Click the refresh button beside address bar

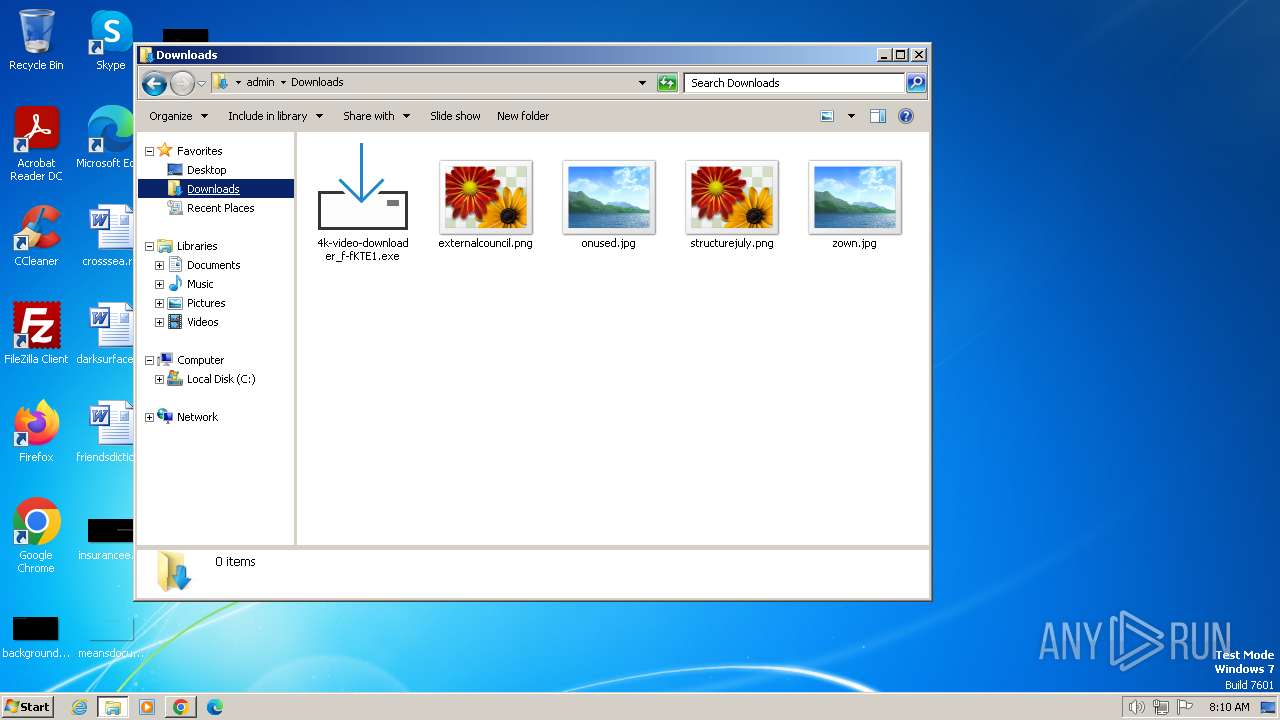tap(667, 83)
